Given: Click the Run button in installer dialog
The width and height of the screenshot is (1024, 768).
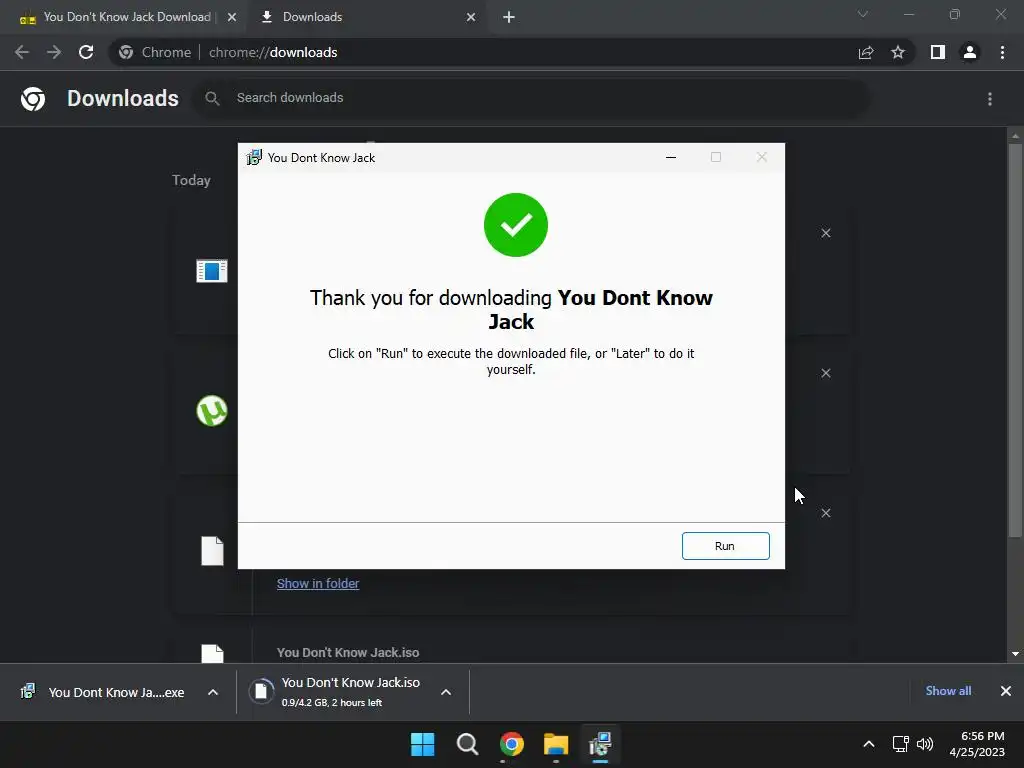Looking at the screenshot, I should [725, 546].
